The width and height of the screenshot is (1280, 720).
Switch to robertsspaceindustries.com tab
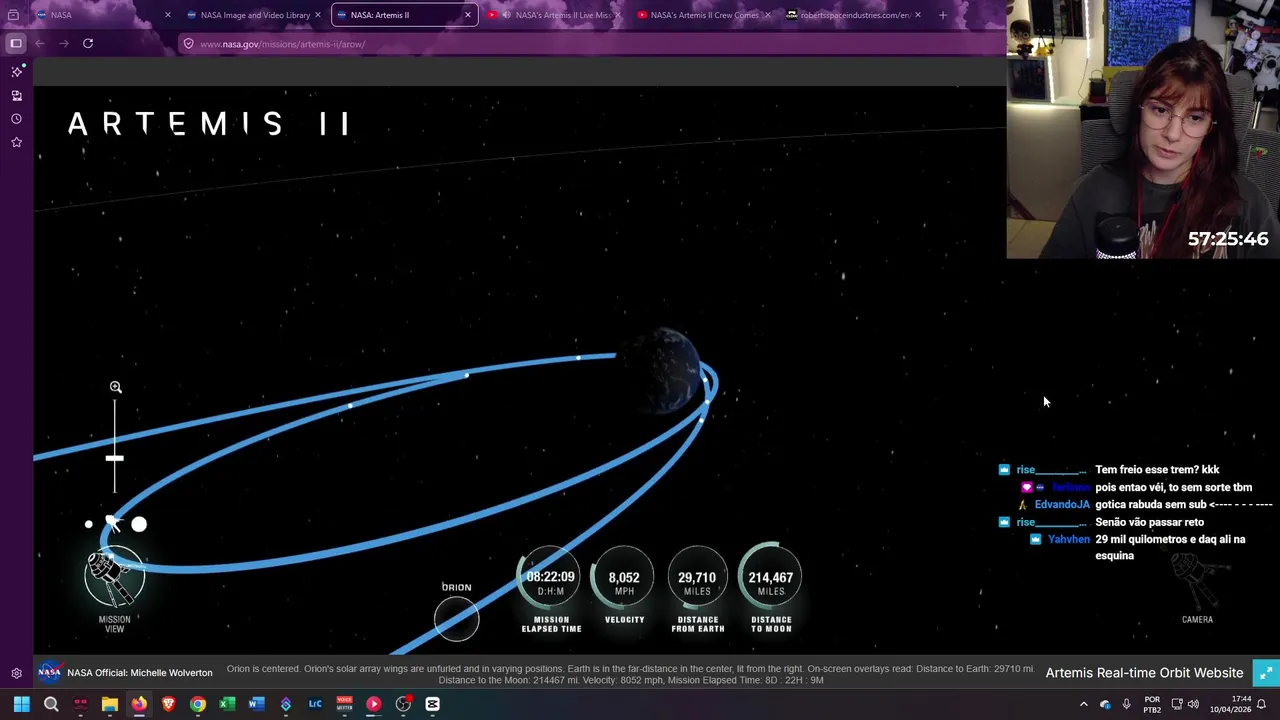pyautogui.click(x=853, y=15)
